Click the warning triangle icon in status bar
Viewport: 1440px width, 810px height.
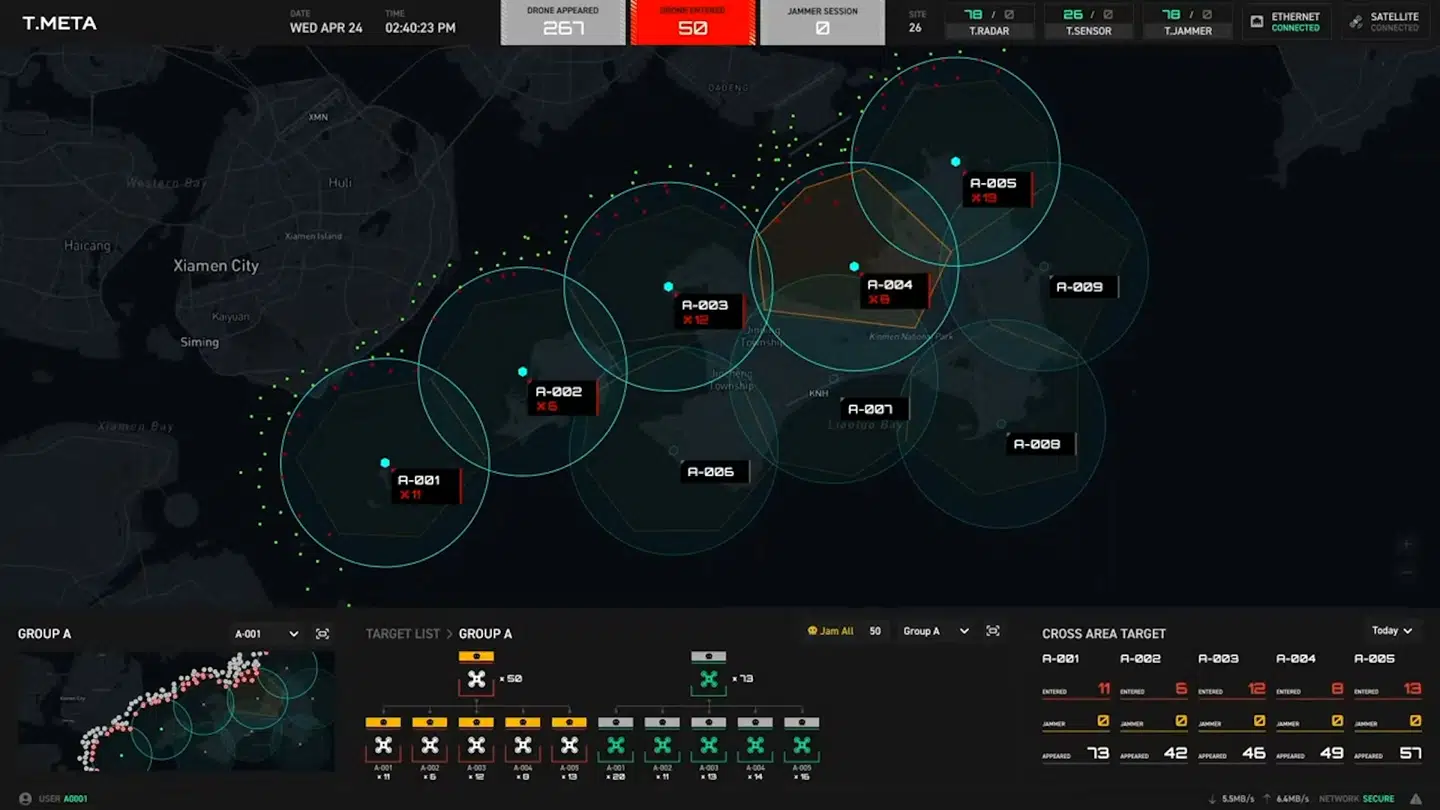(1416, 799)
